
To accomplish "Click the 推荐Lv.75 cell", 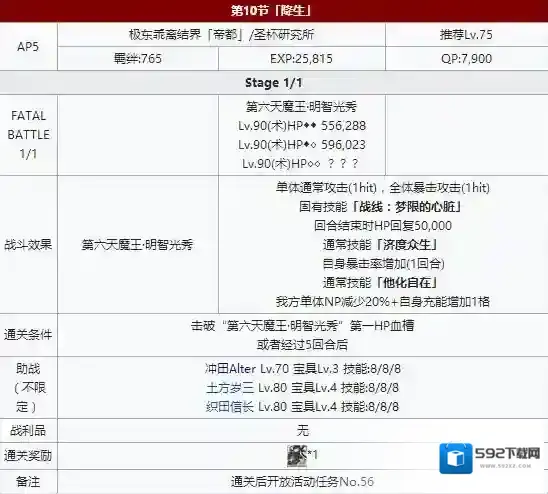I will click(x=466, y=35).
